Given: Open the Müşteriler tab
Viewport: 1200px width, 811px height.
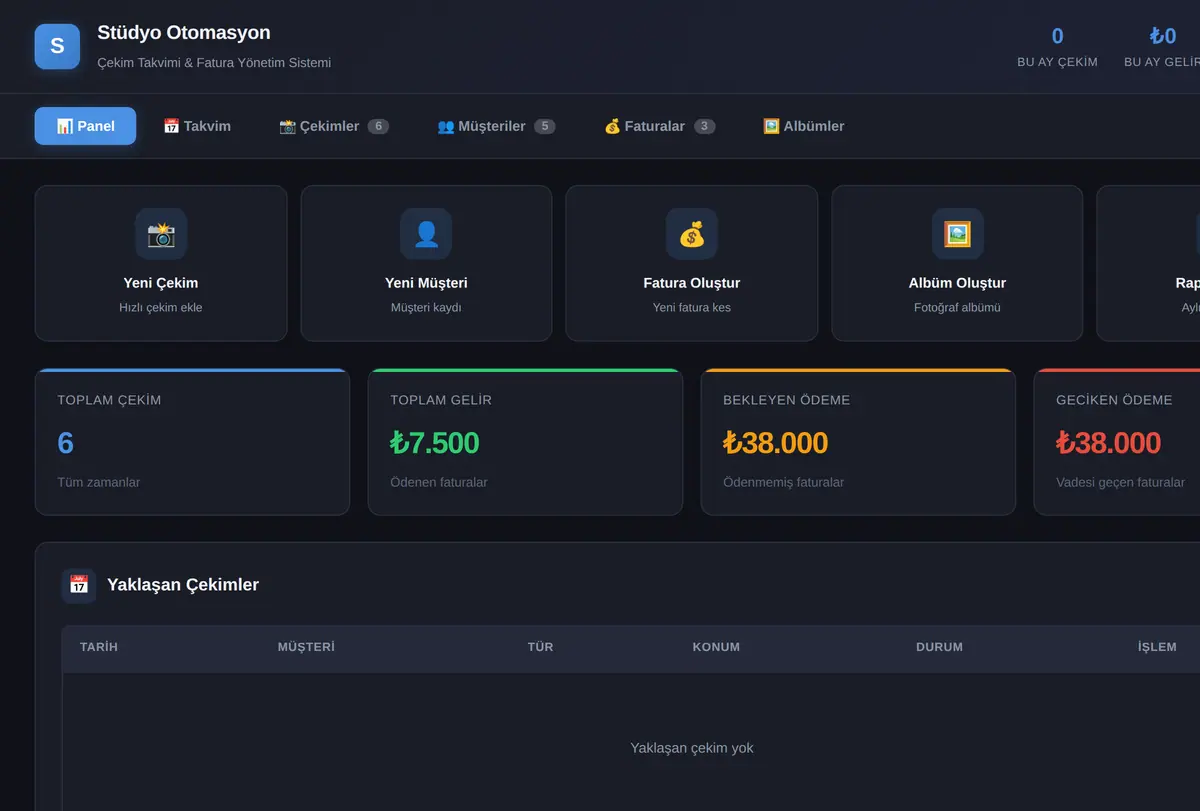Looking at the screenshot, I should 496,126.
